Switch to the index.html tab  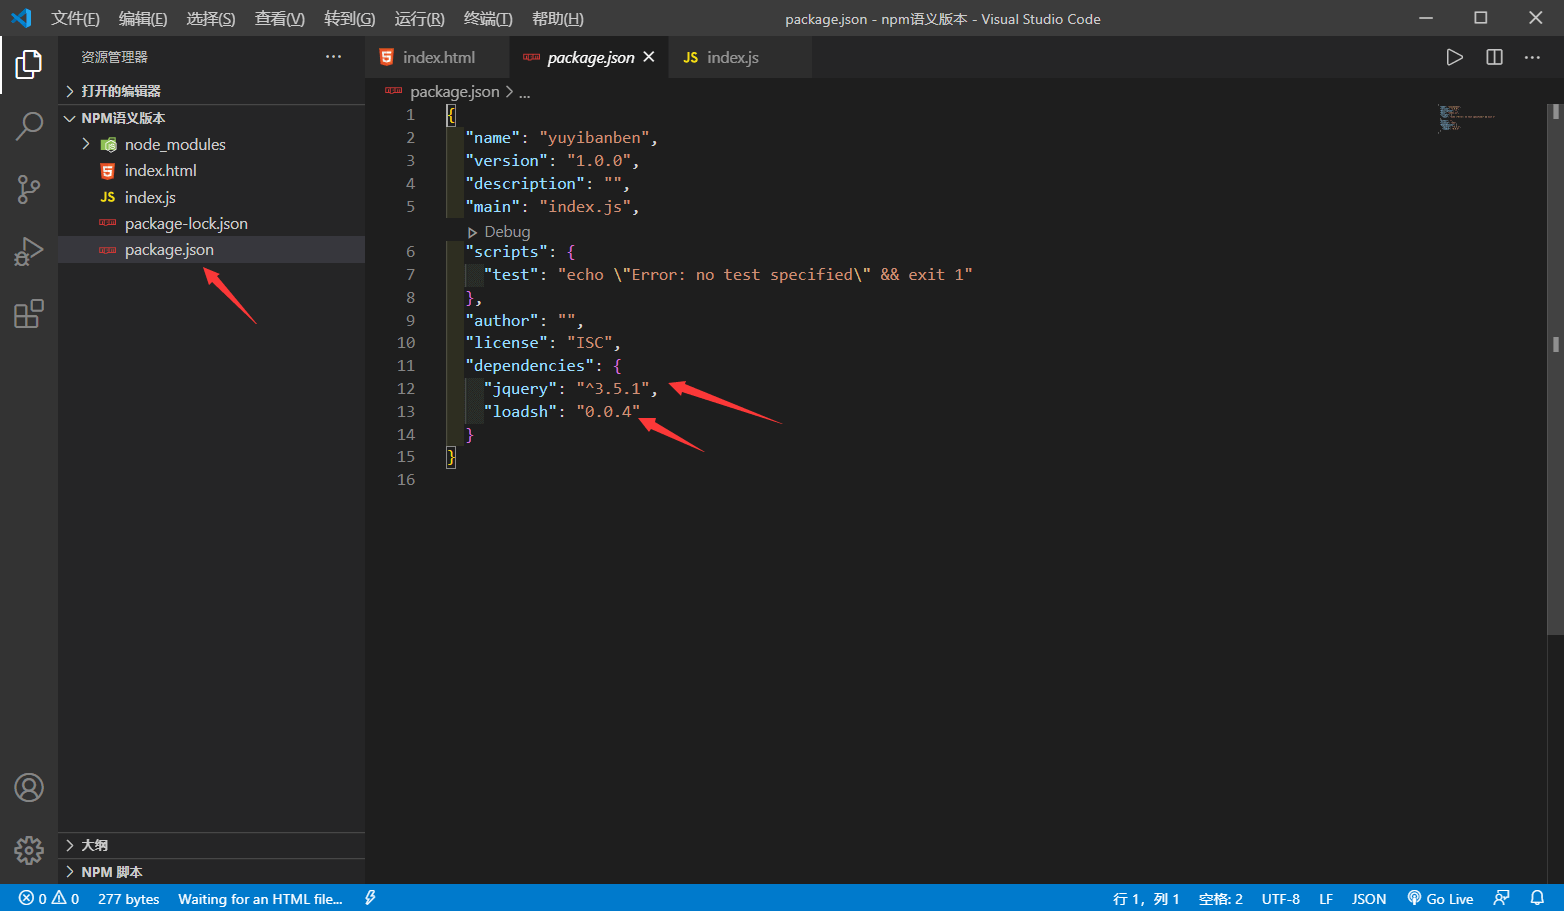tap(437, 57)
